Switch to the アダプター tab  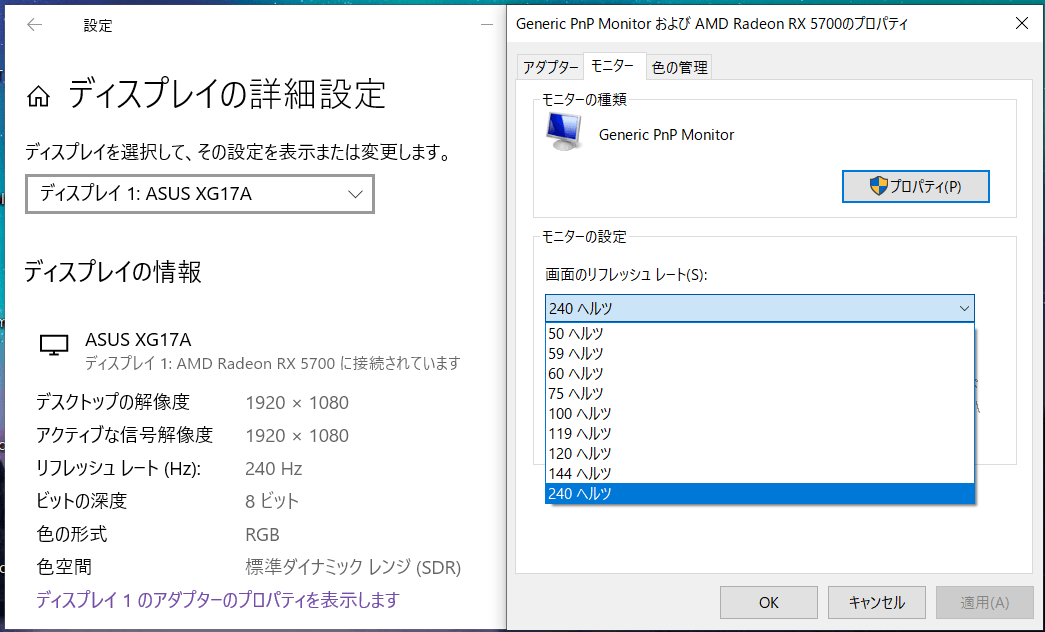point(550,67)
